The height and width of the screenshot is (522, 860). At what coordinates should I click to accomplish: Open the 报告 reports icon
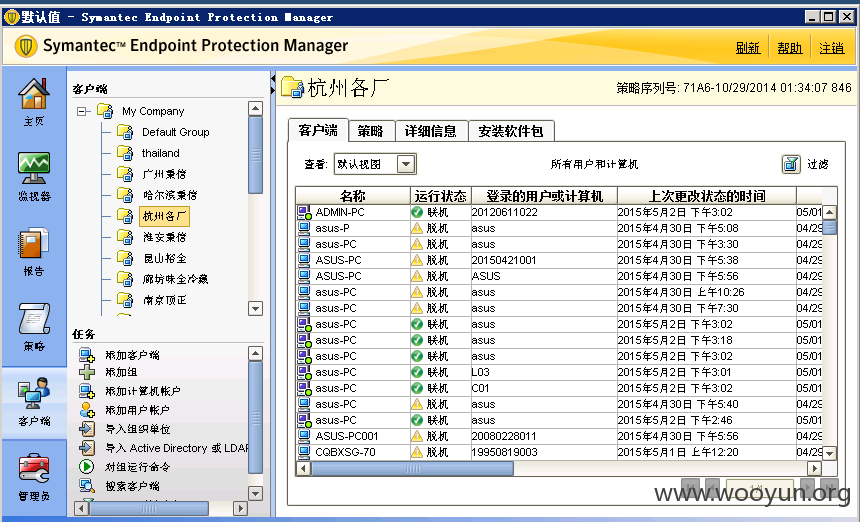(x=34, y=243)
